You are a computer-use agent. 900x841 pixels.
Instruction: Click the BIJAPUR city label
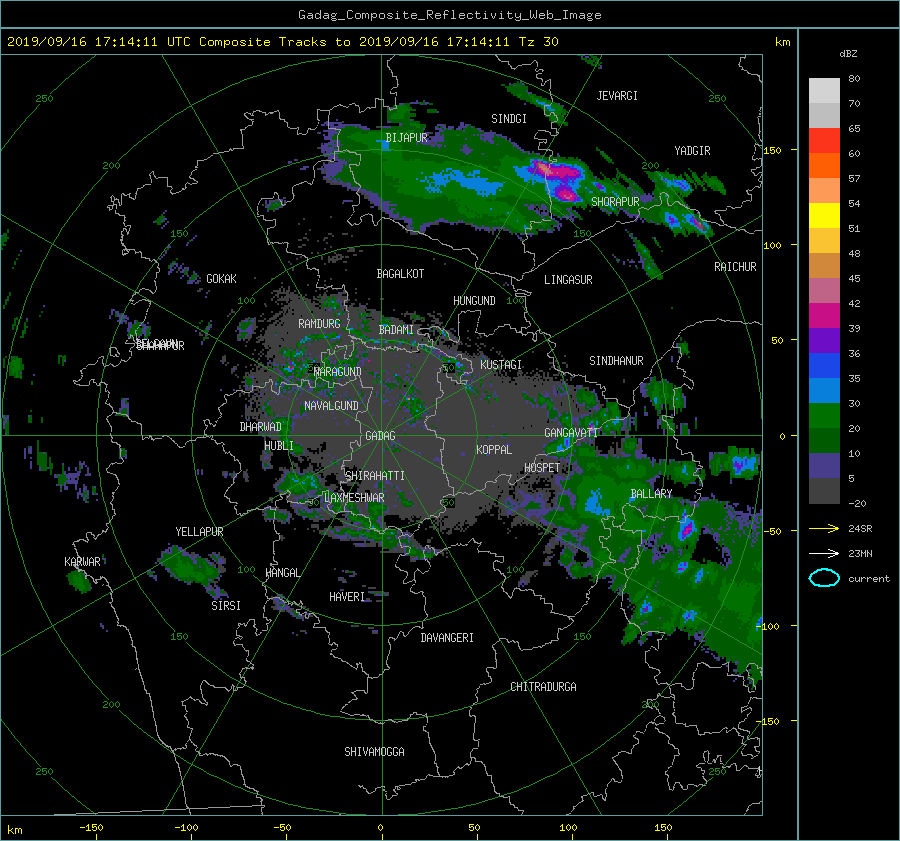click(x=406, y=138)
